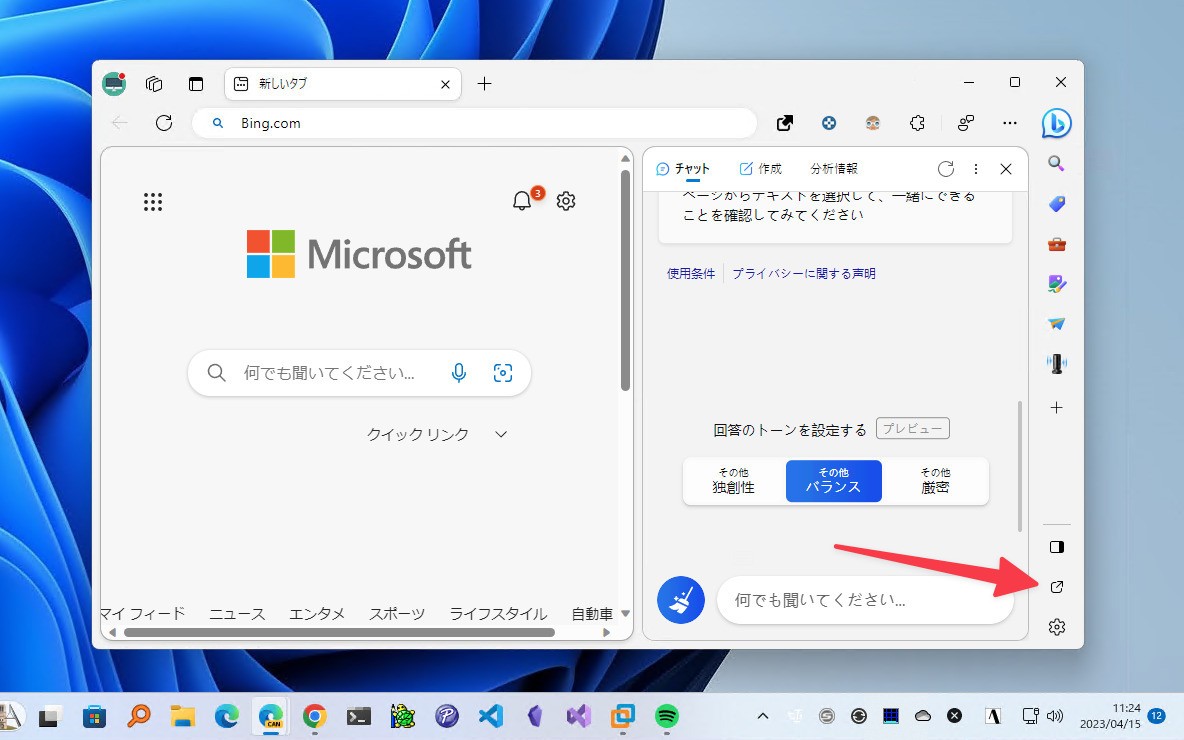Image resolution: width=1184 pixels, height=740 pixels.
Task: Open the Drop paper-plane icon in the sidebar
Action: pos(1056,323)
